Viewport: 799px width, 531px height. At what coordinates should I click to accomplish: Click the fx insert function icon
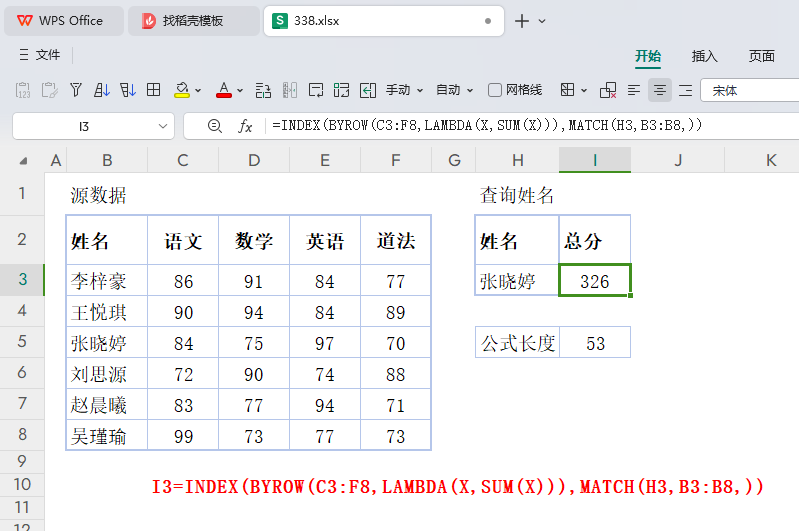[245, 126]
